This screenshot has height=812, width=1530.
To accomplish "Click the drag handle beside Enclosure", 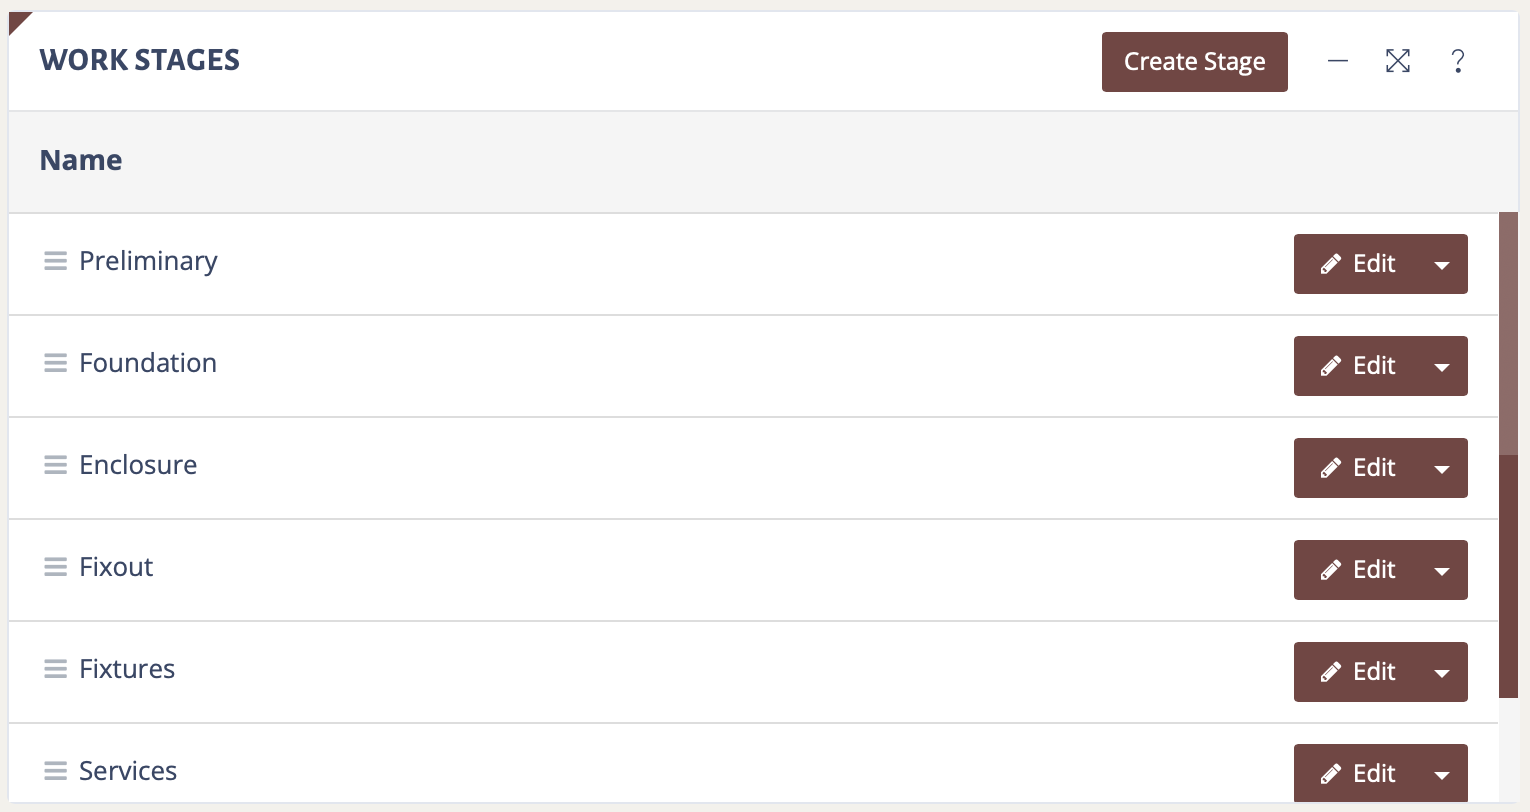I will (56, 465).
